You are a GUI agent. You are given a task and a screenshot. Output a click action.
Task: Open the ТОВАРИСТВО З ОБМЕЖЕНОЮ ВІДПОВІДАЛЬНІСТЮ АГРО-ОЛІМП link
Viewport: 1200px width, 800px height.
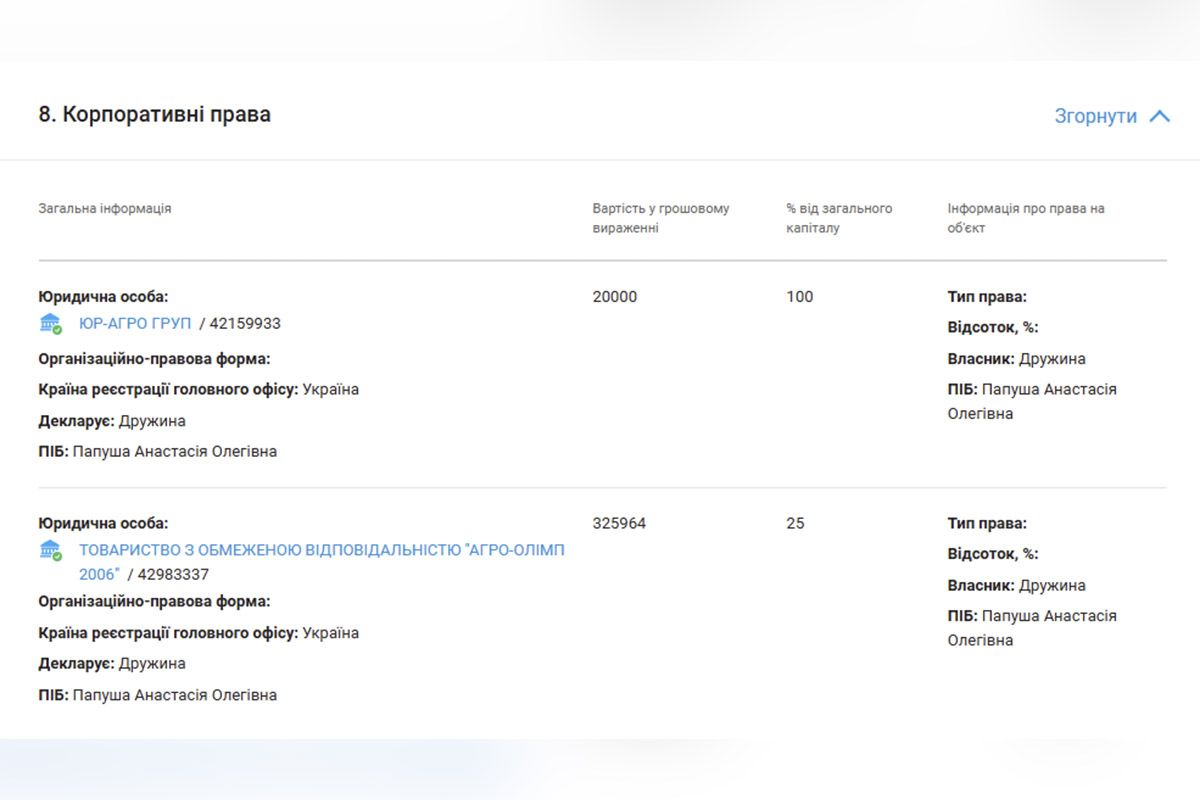pyautogui.click(x=321, y=550)
